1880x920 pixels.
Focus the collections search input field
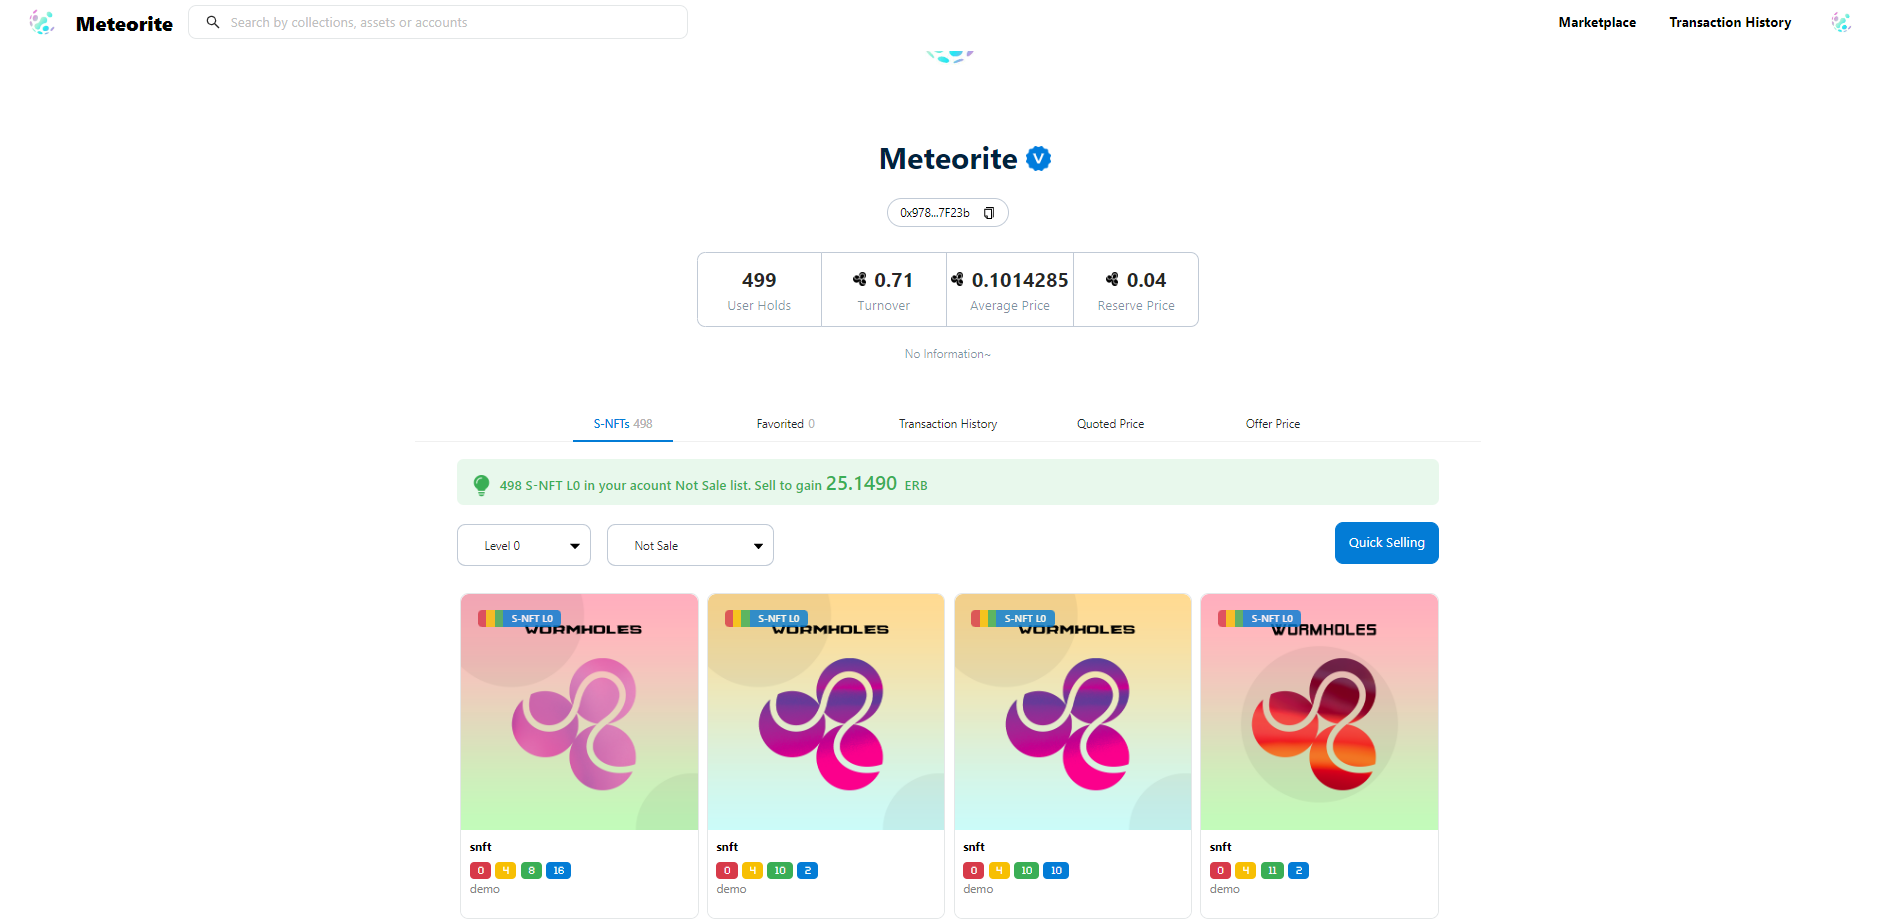(450, 22)
